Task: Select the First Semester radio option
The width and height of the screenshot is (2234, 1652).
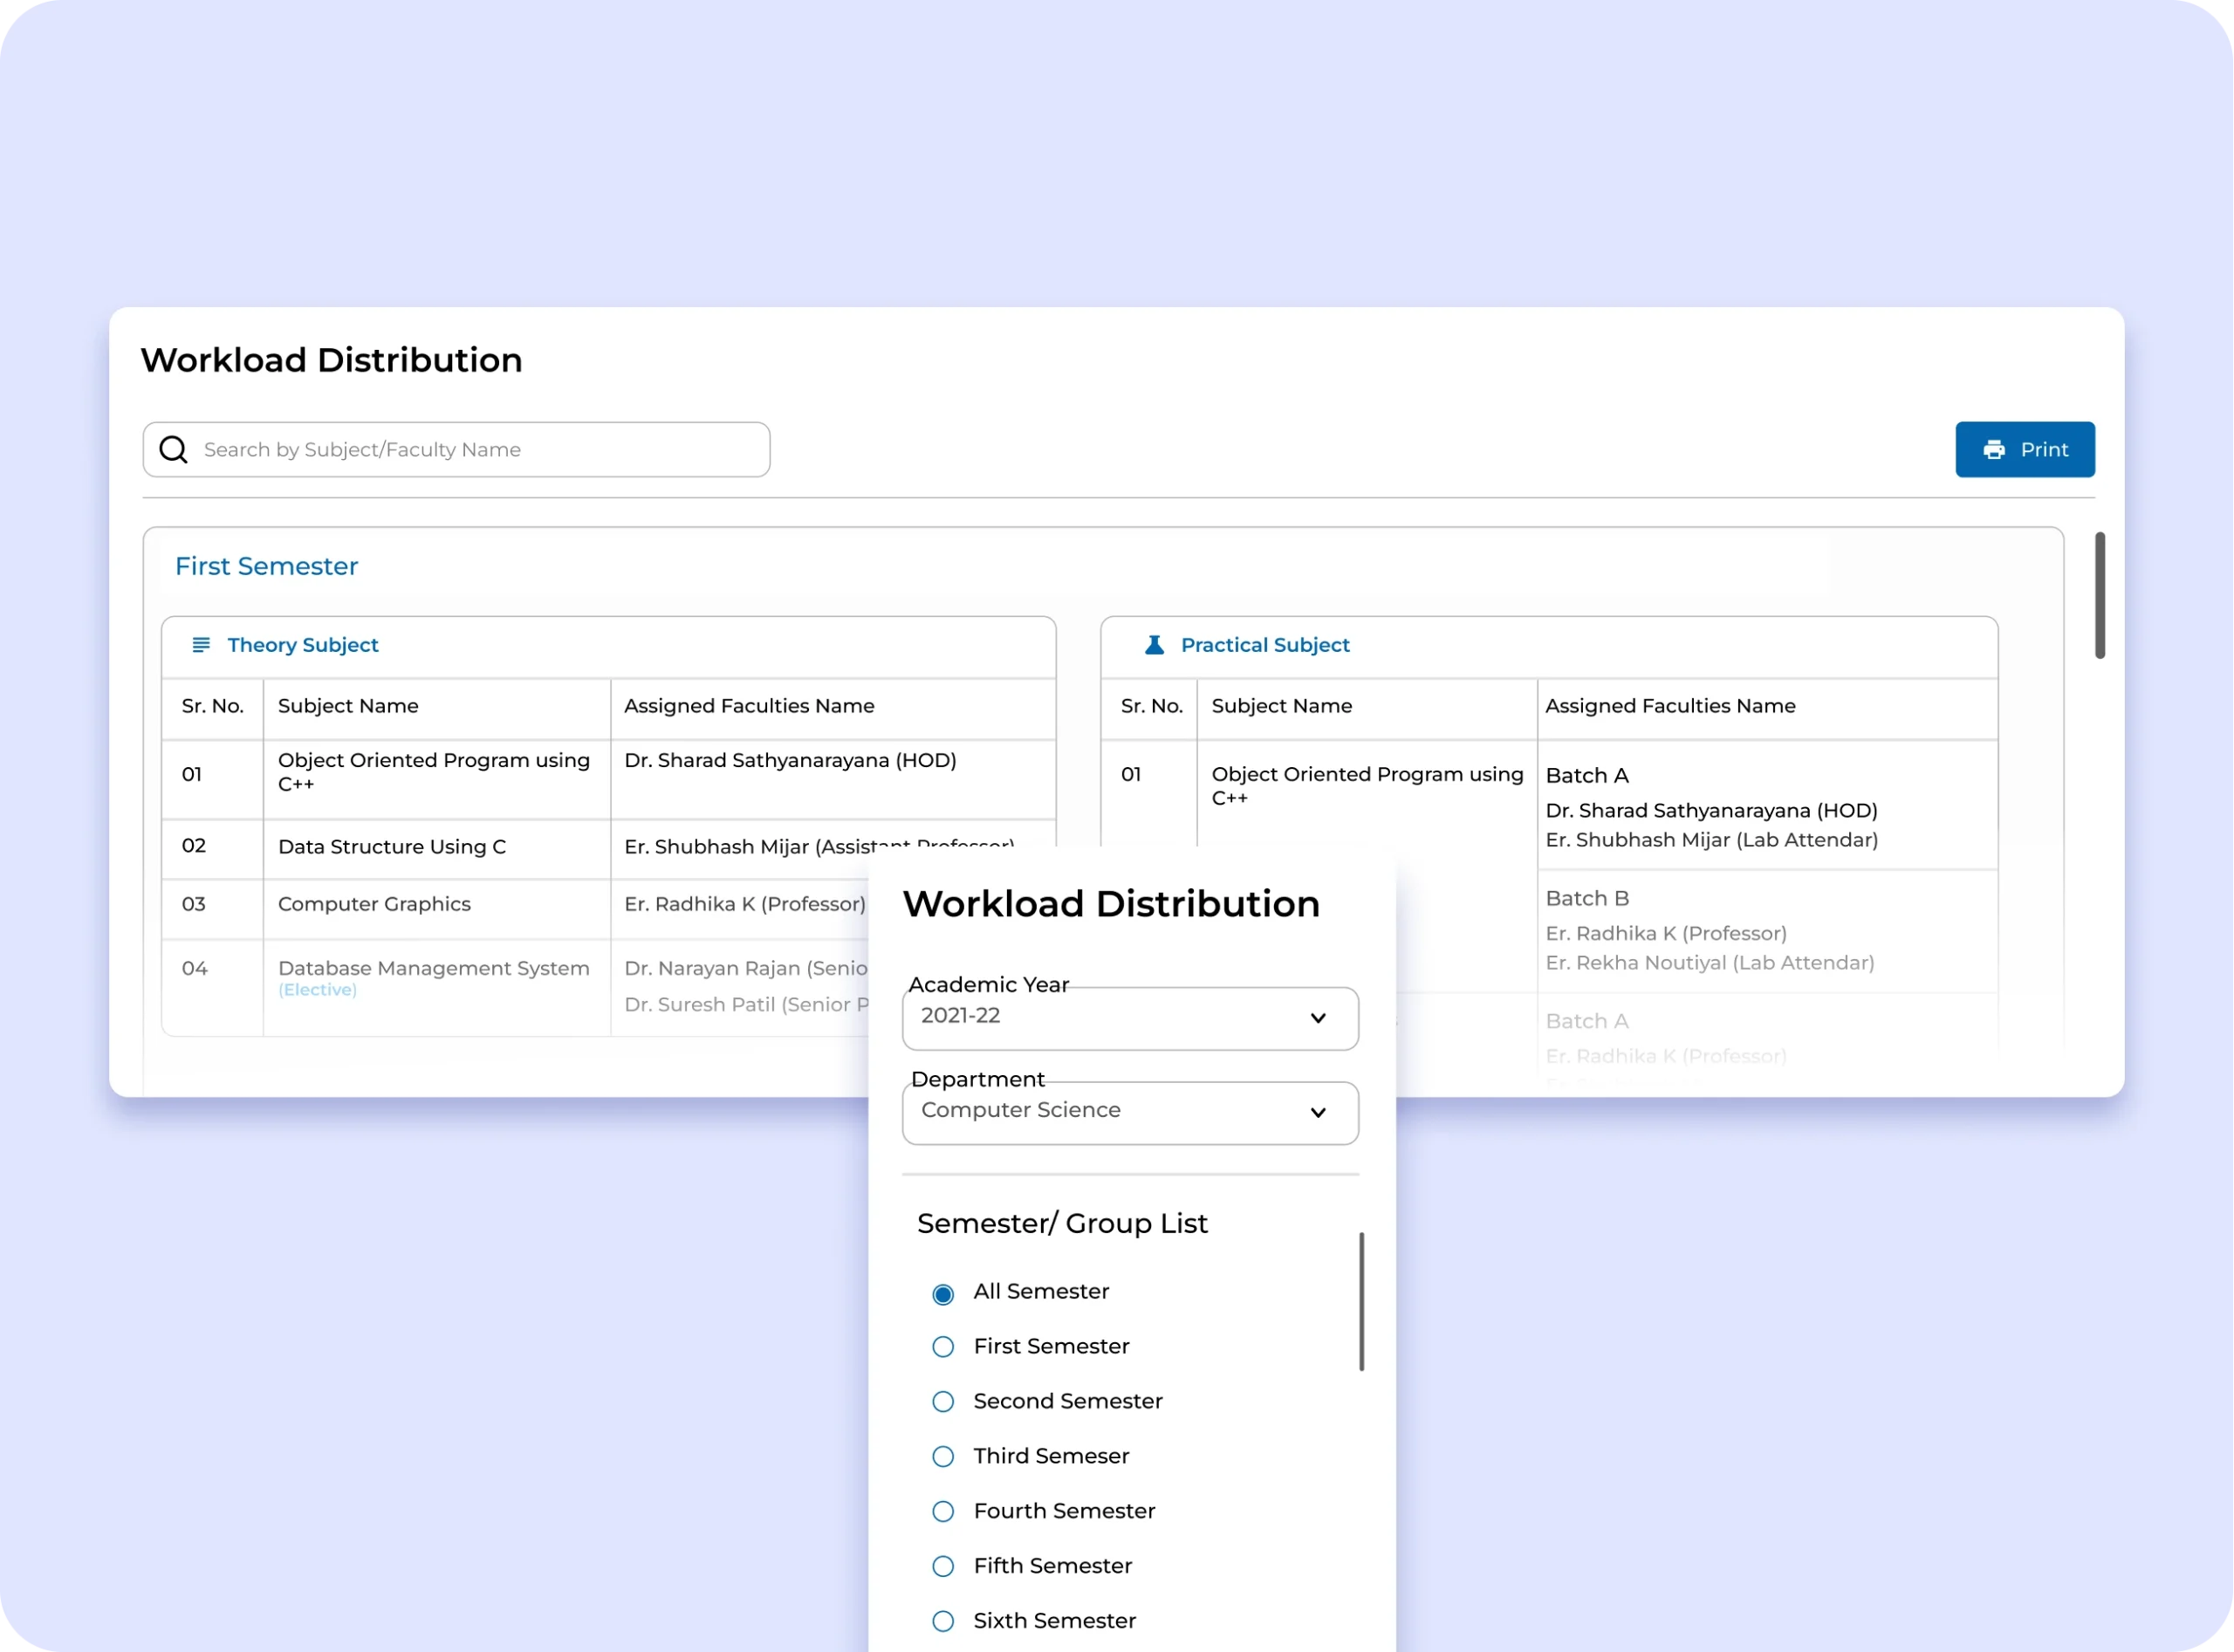Action: tap(943, 1347)
